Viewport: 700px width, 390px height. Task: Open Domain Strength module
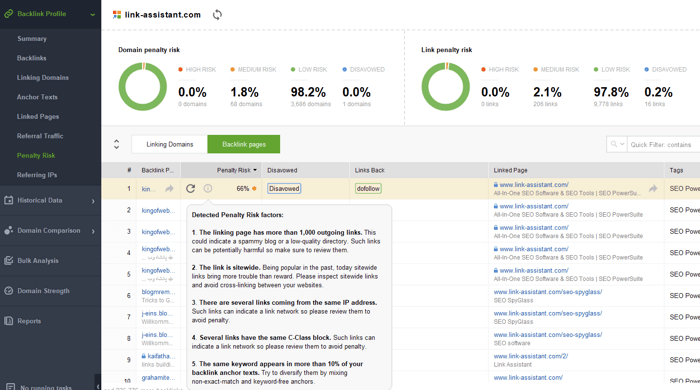(x=43, y=291)
